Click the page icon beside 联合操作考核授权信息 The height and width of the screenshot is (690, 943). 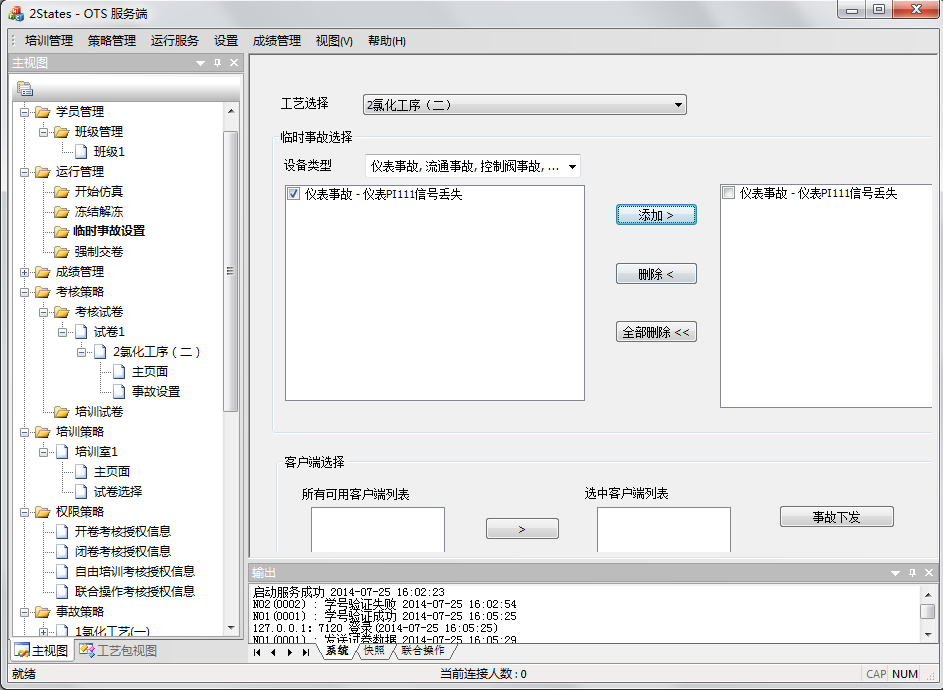[62, 591]
